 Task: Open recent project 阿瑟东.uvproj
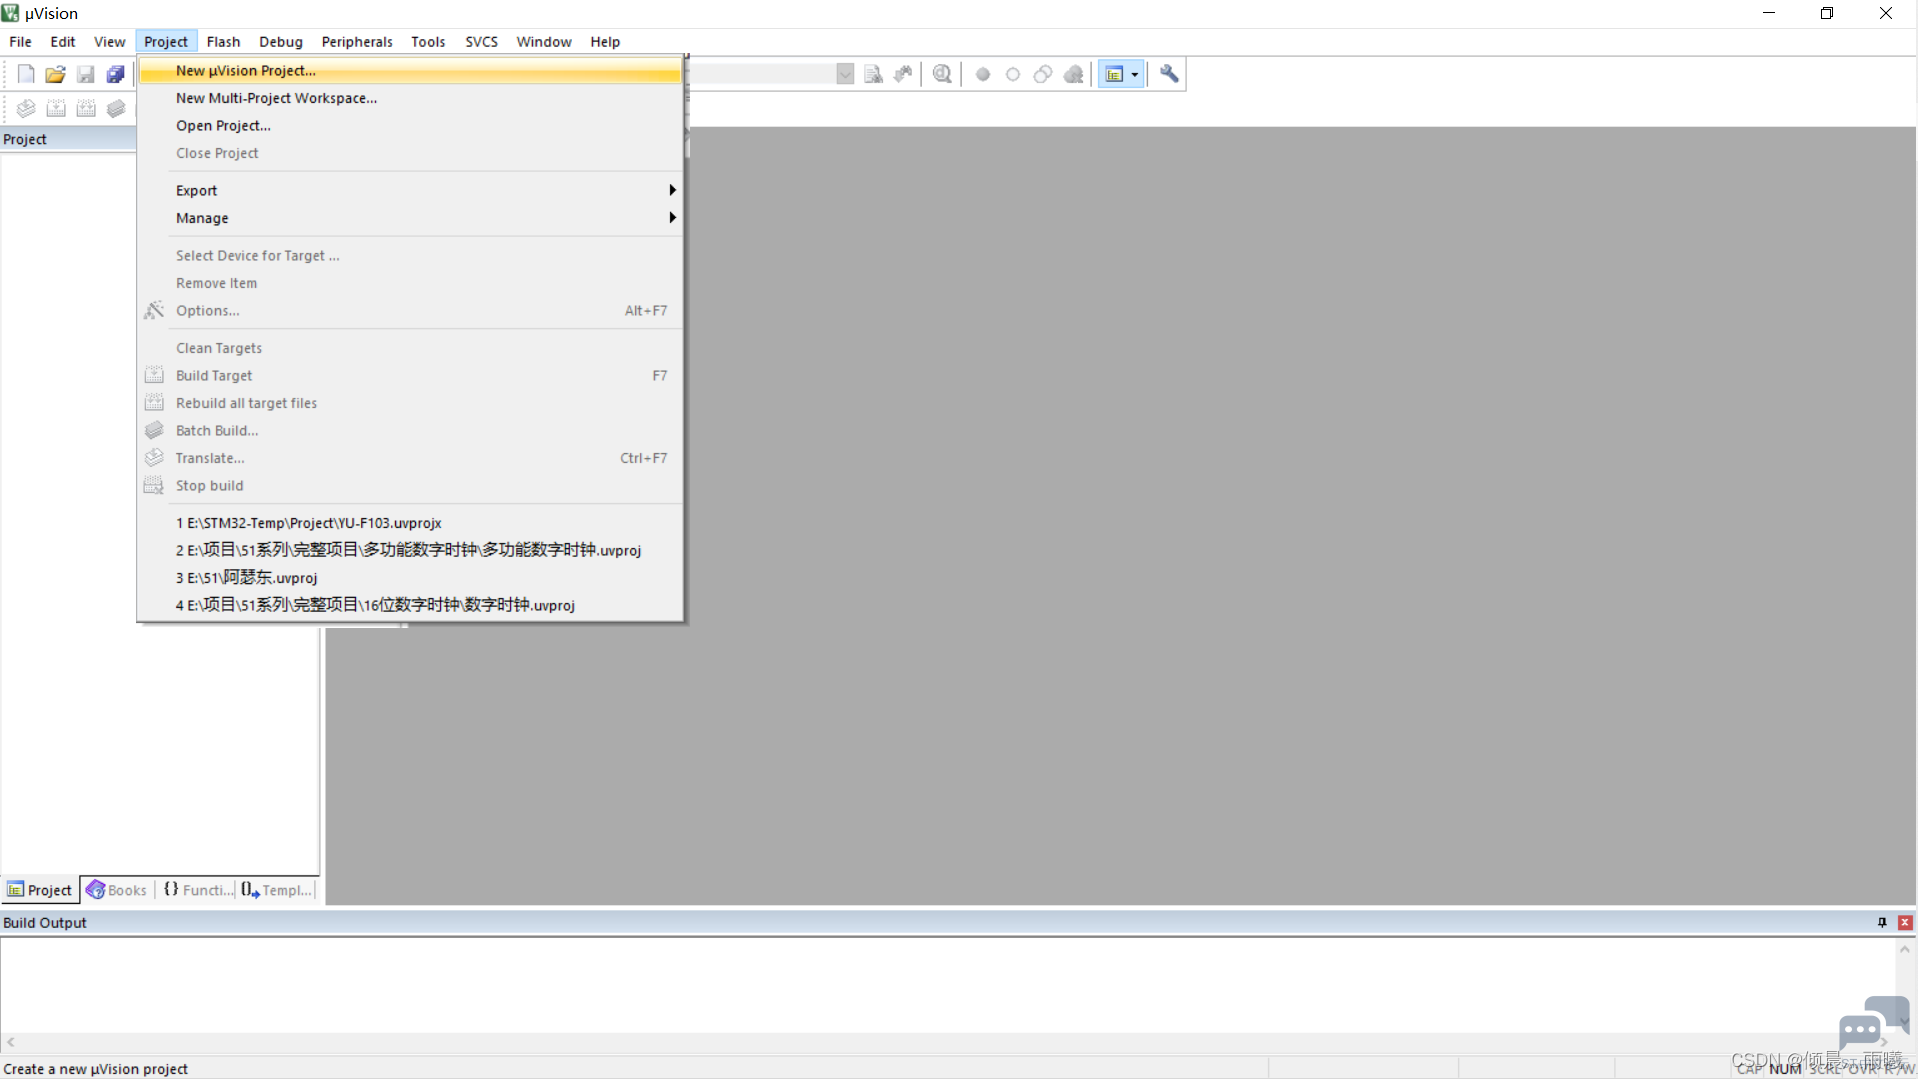pyautogui.click(x=410, y=578)
